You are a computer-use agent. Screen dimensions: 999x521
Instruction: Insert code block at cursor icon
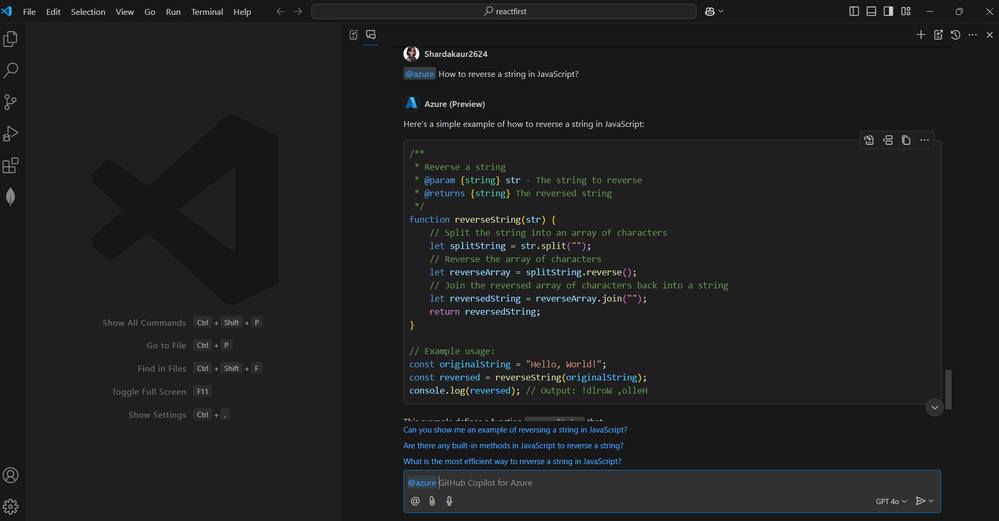(x=888, y=140)
